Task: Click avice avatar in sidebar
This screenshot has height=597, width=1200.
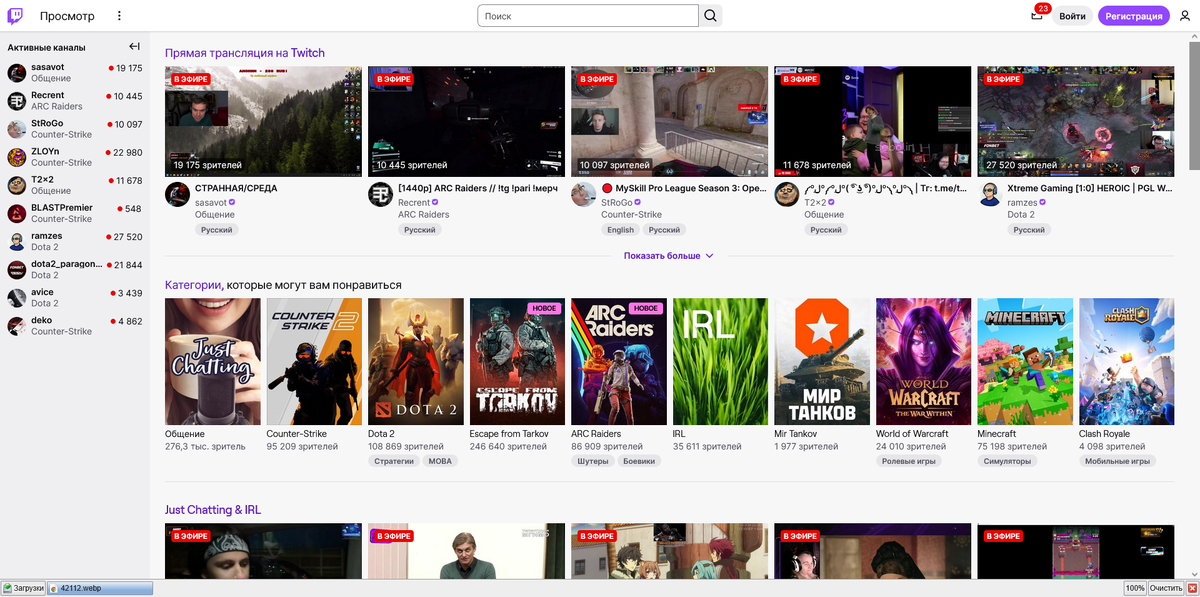Action: pos(17,297)
